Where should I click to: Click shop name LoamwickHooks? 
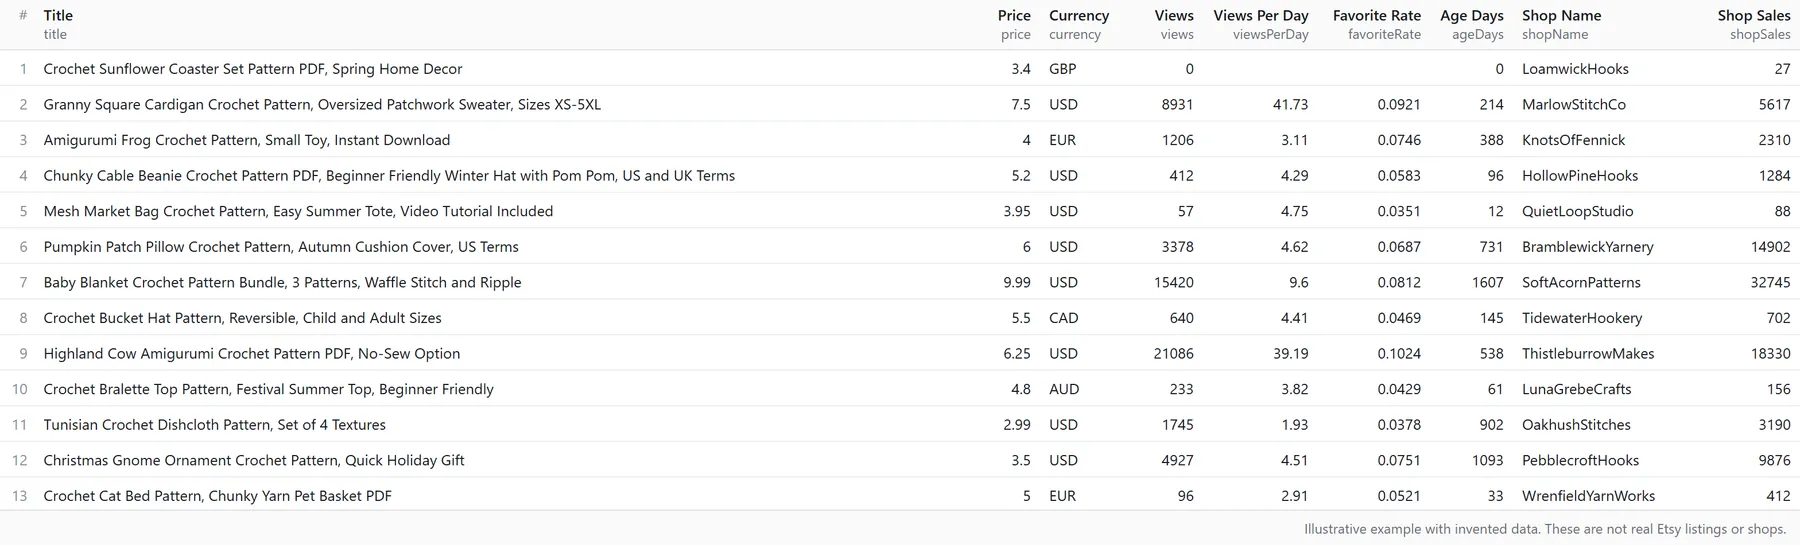pyautogui.click(x=1575, y=69)
